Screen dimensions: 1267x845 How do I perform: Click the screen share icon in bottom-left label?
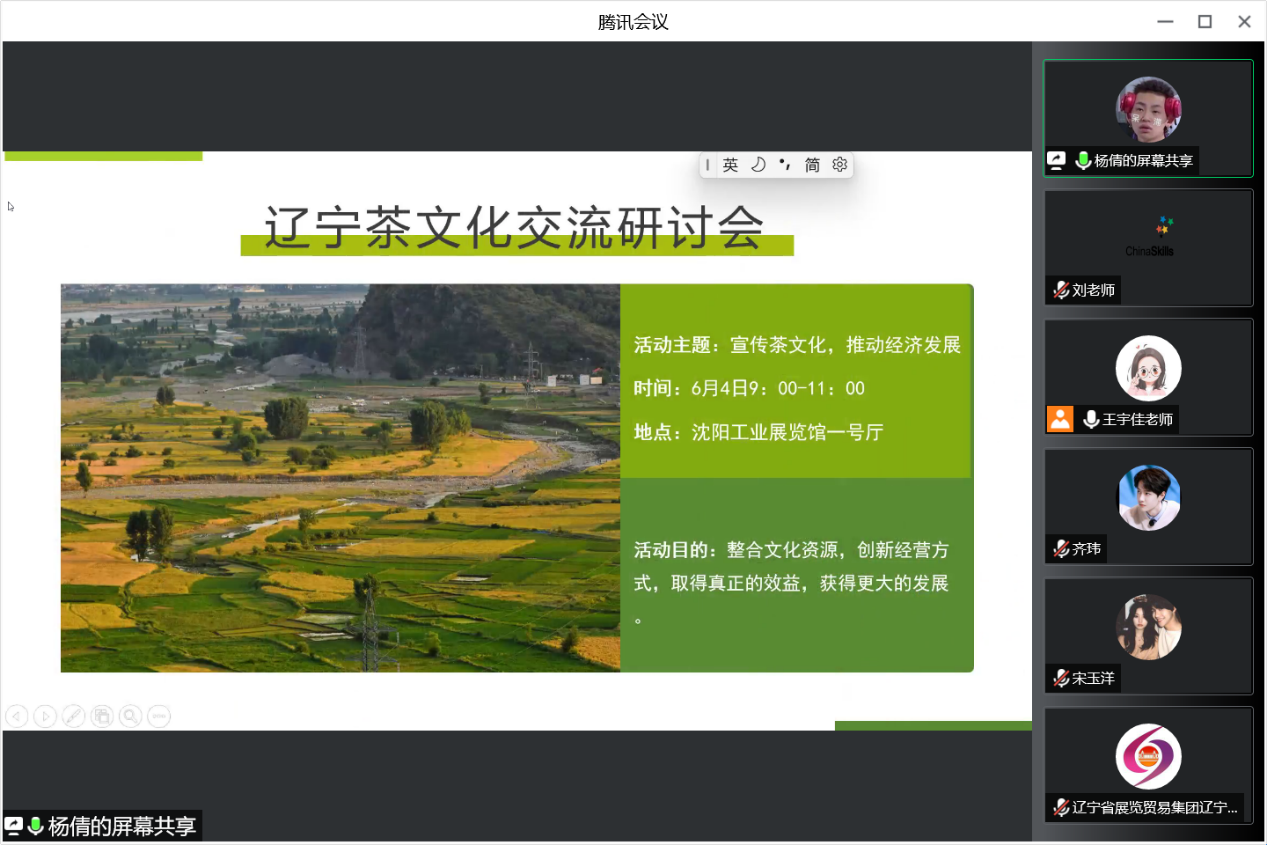pos(14,826)
